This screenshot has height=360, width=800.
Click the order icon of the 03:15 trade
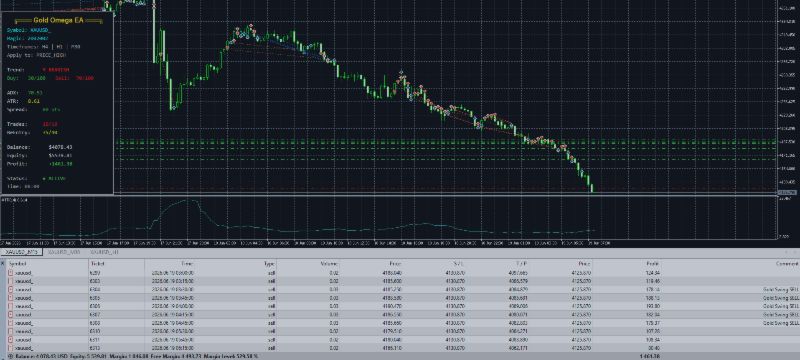pos(11,281)
